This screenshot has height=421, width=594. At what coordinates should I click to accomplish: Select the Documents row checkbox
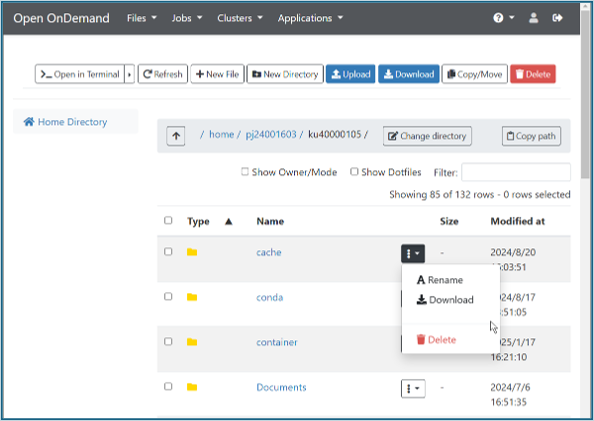click(168, 386)
